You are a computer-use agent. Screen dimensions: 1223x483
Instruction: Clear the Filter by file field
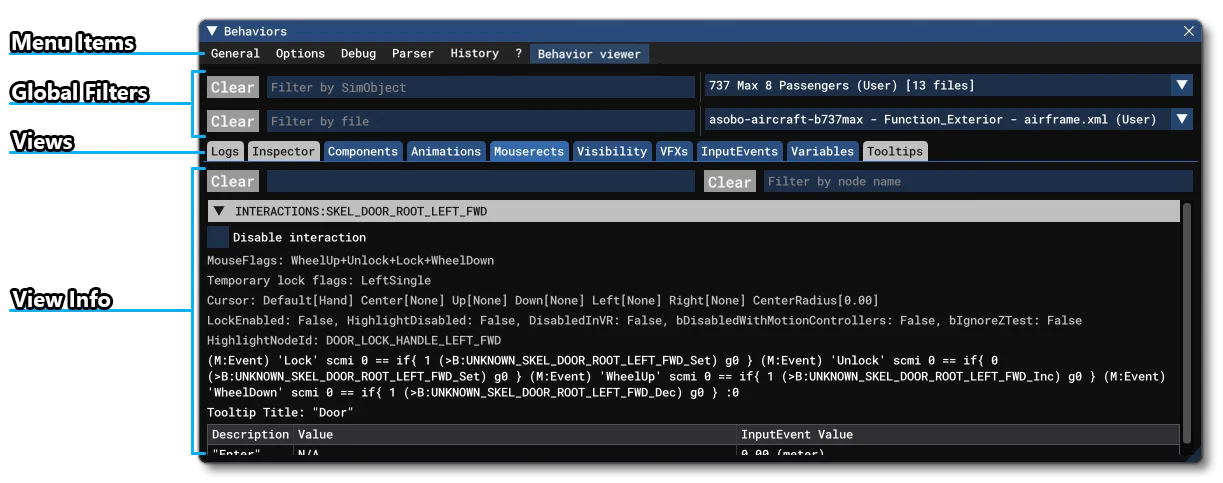click(x=232, y=121)
